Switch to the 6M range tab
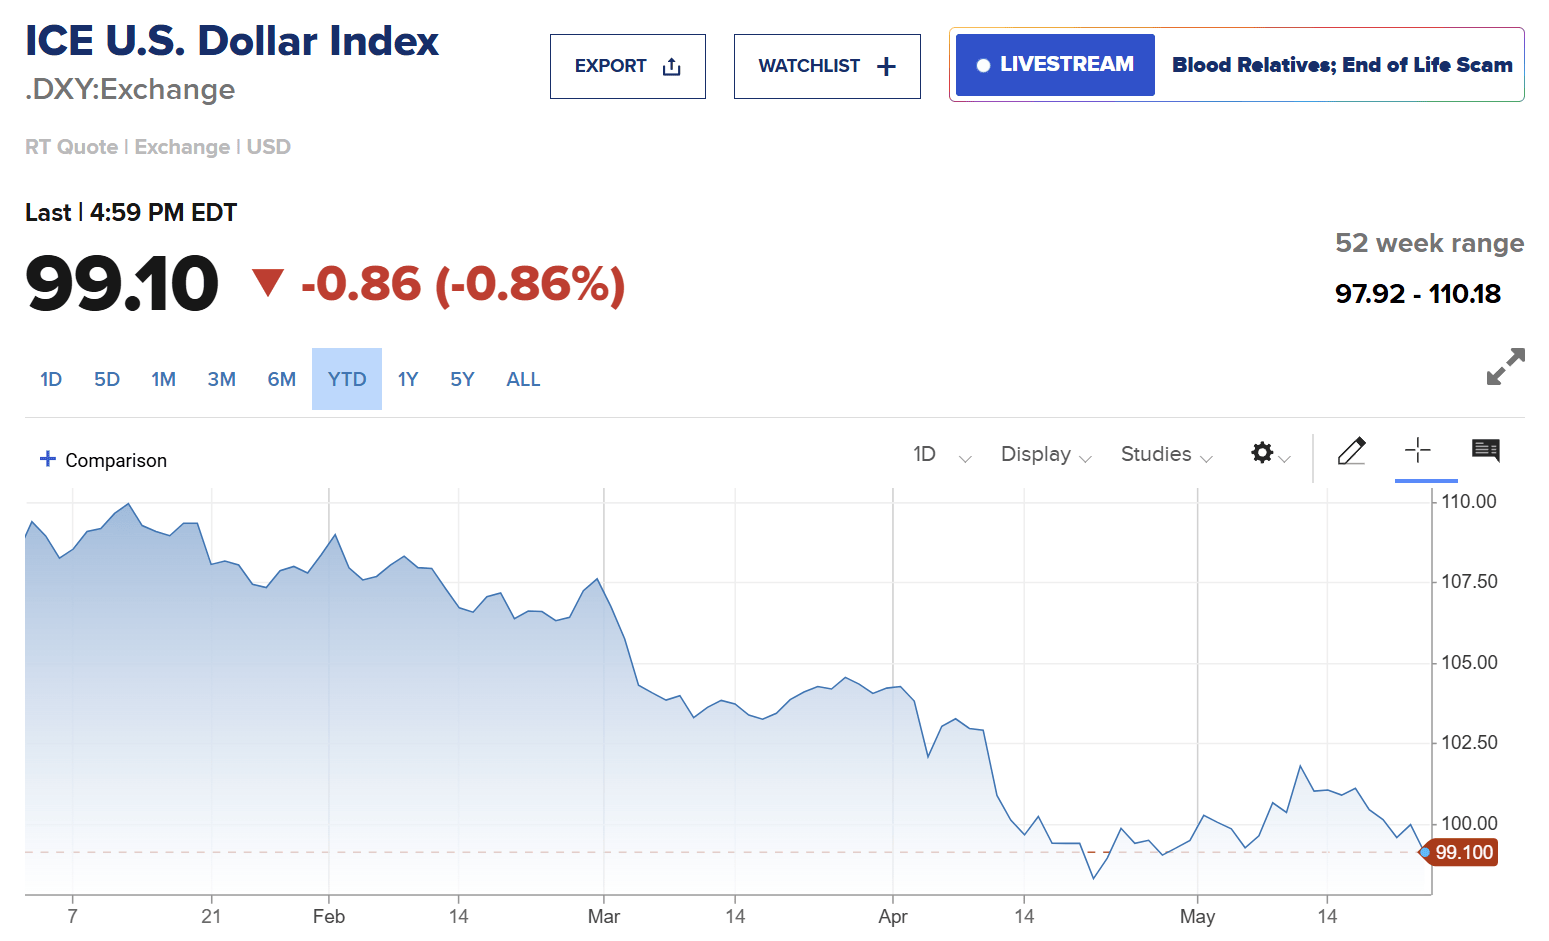 click(x=281, y=380)
